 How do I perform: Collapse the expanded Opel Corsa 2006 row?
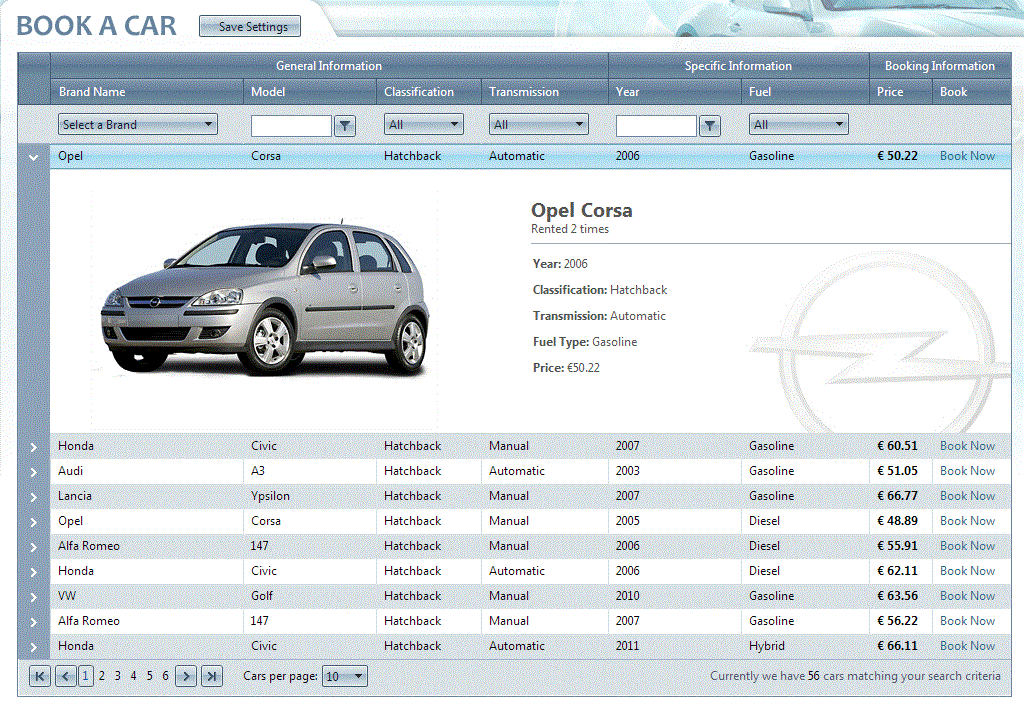(x=34, y=157)
